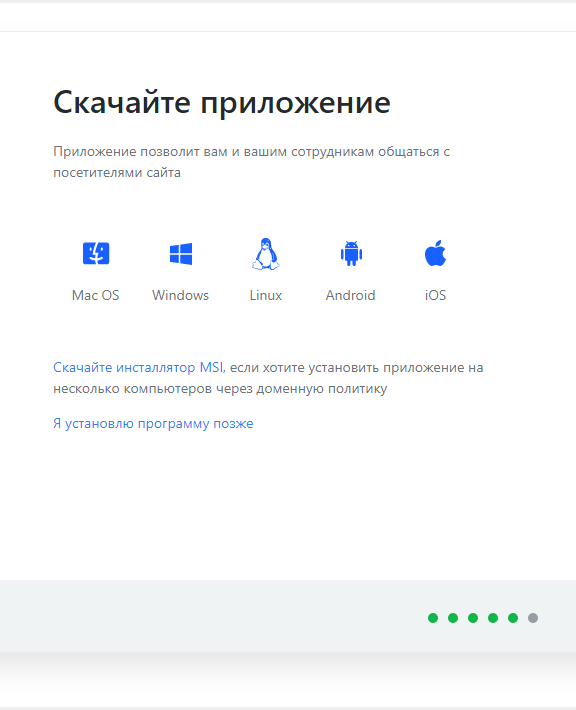Go to the gray last step dot
The image size is (576, 710).
coord(533,618)
